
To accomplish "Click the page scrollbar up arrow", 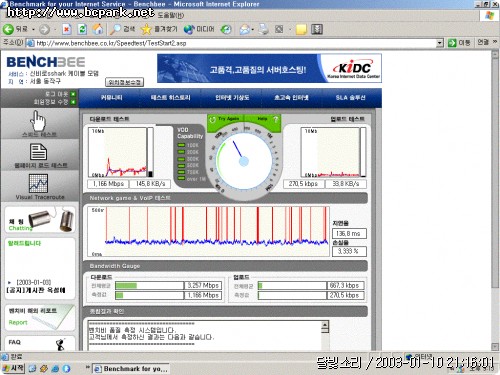I will (x=495, y=54).
